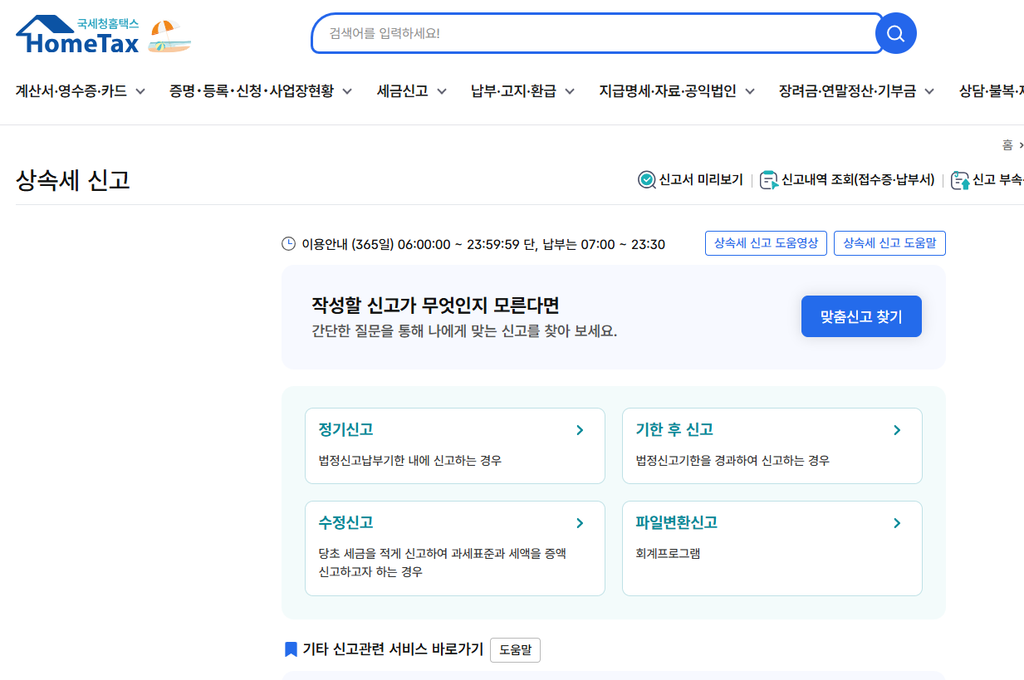Click the magnifier search button

tap(895, 33)
